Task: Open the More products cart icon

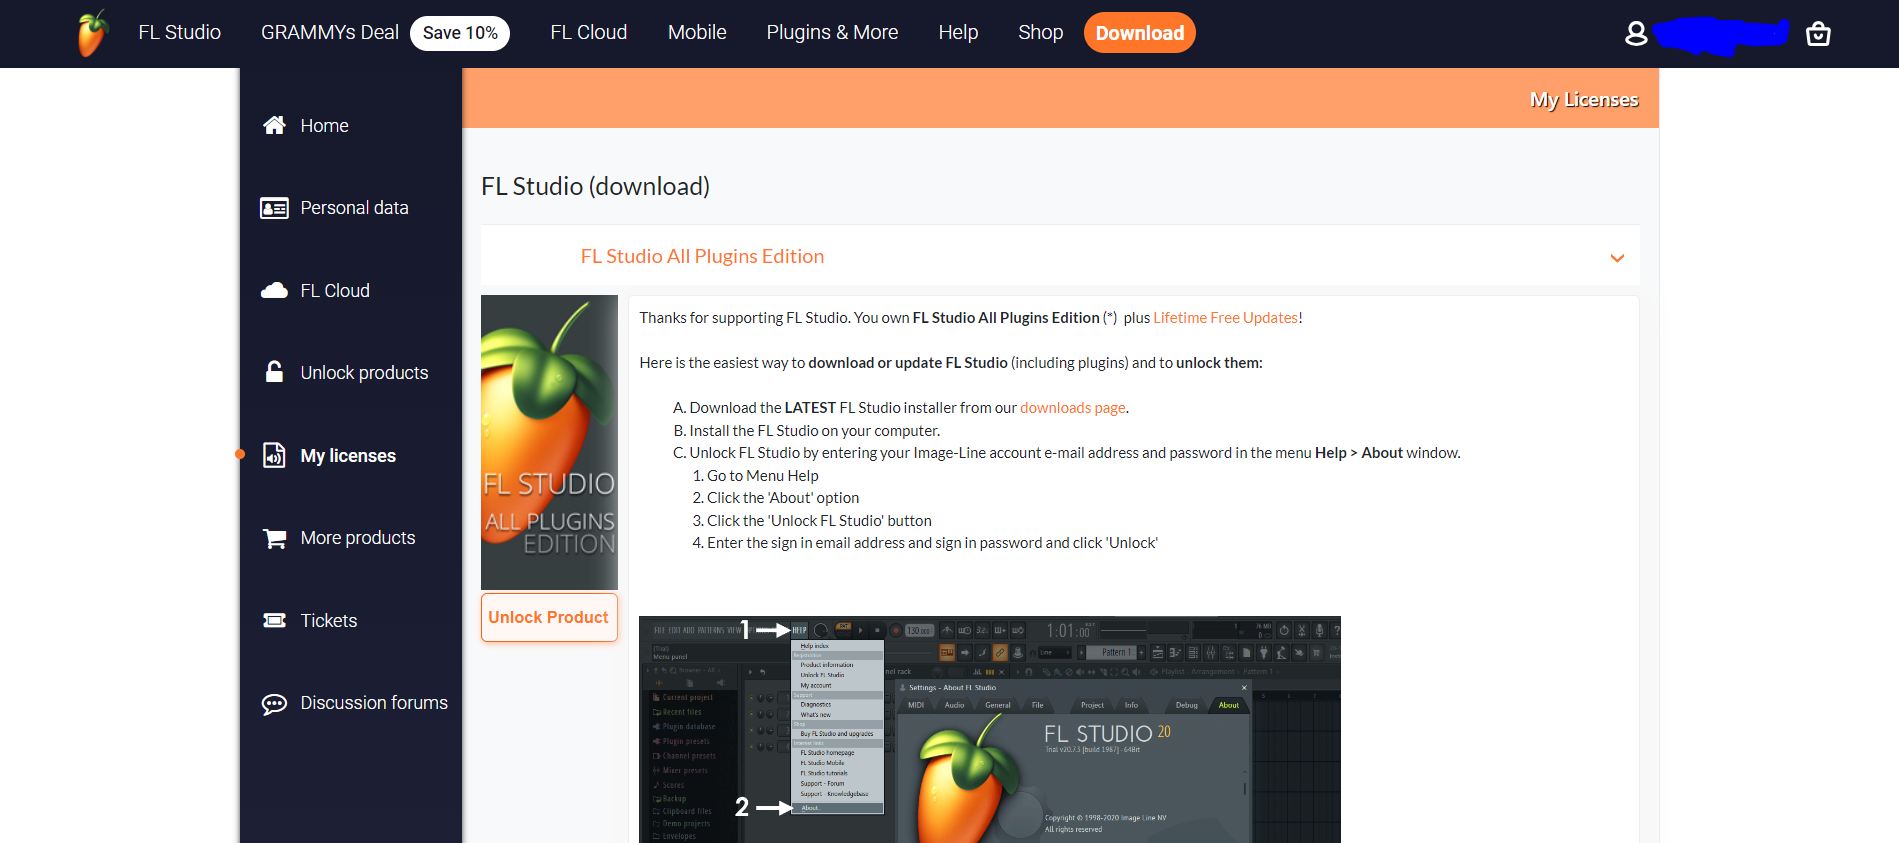Action: tap(274, 538)
